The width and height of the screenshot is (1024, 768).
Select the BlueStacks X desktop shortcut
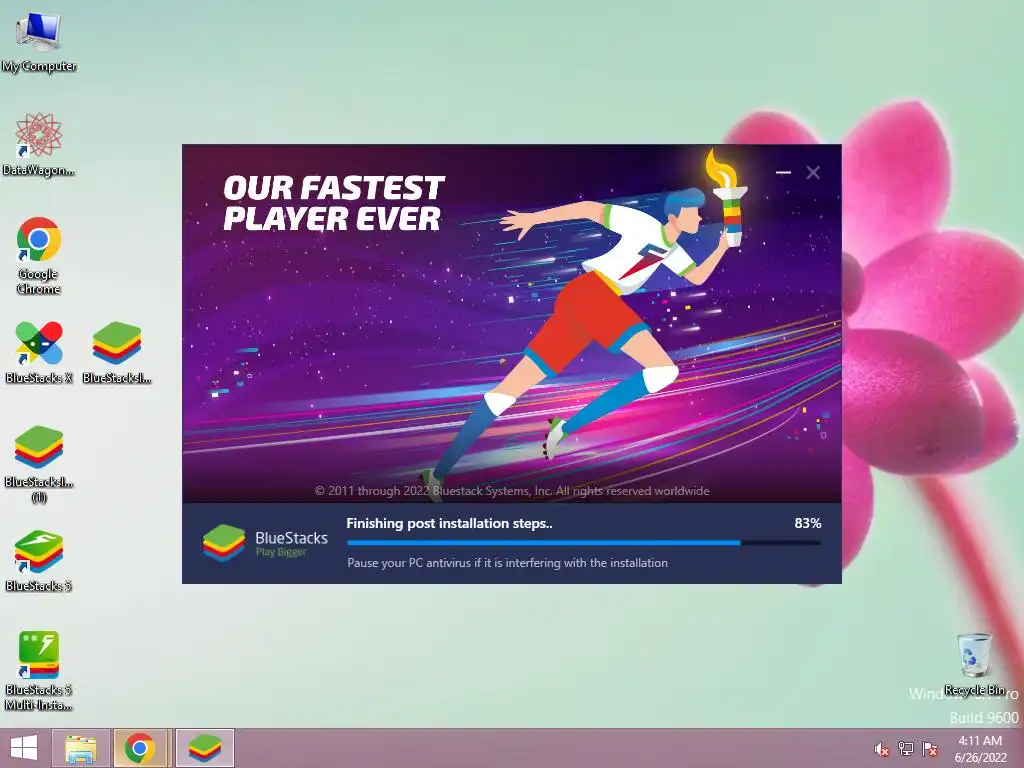39,353
